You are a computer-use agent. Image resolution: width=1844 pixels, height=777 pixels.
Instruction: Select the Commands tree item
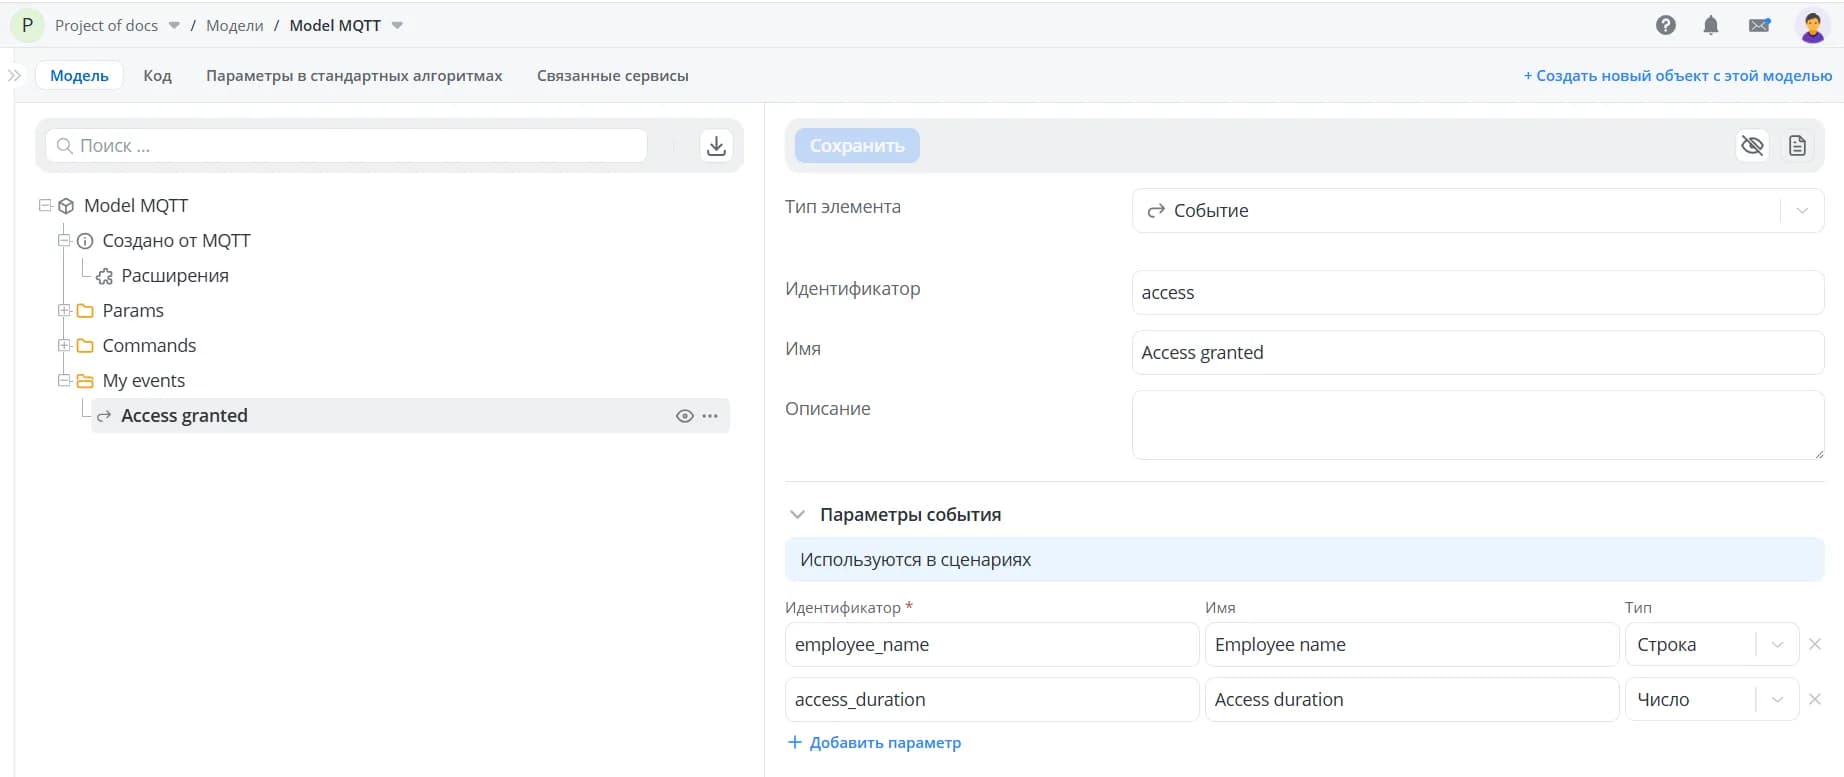click(149, 346)
